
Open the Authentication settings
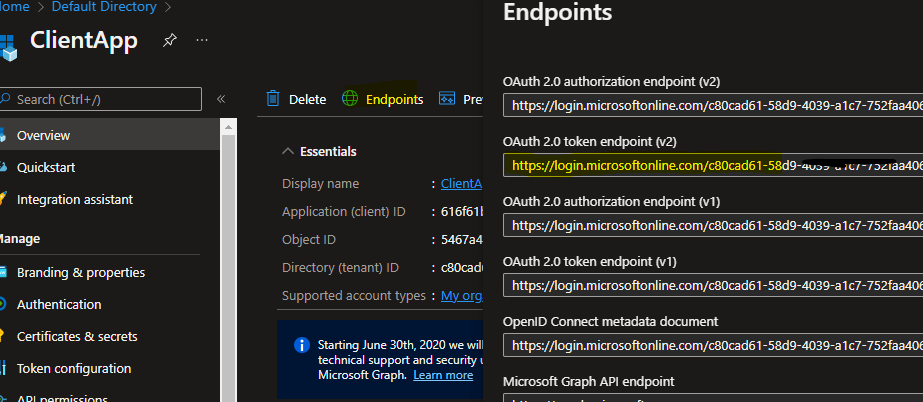59,304
